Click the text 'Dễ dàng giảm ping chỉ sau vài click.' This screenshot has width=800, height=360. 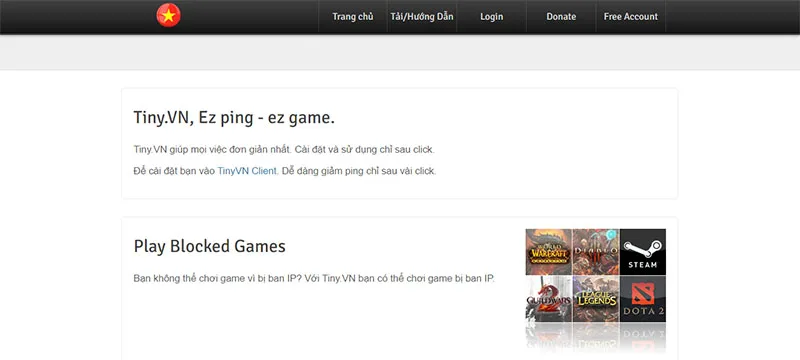[x=359, y=171]
